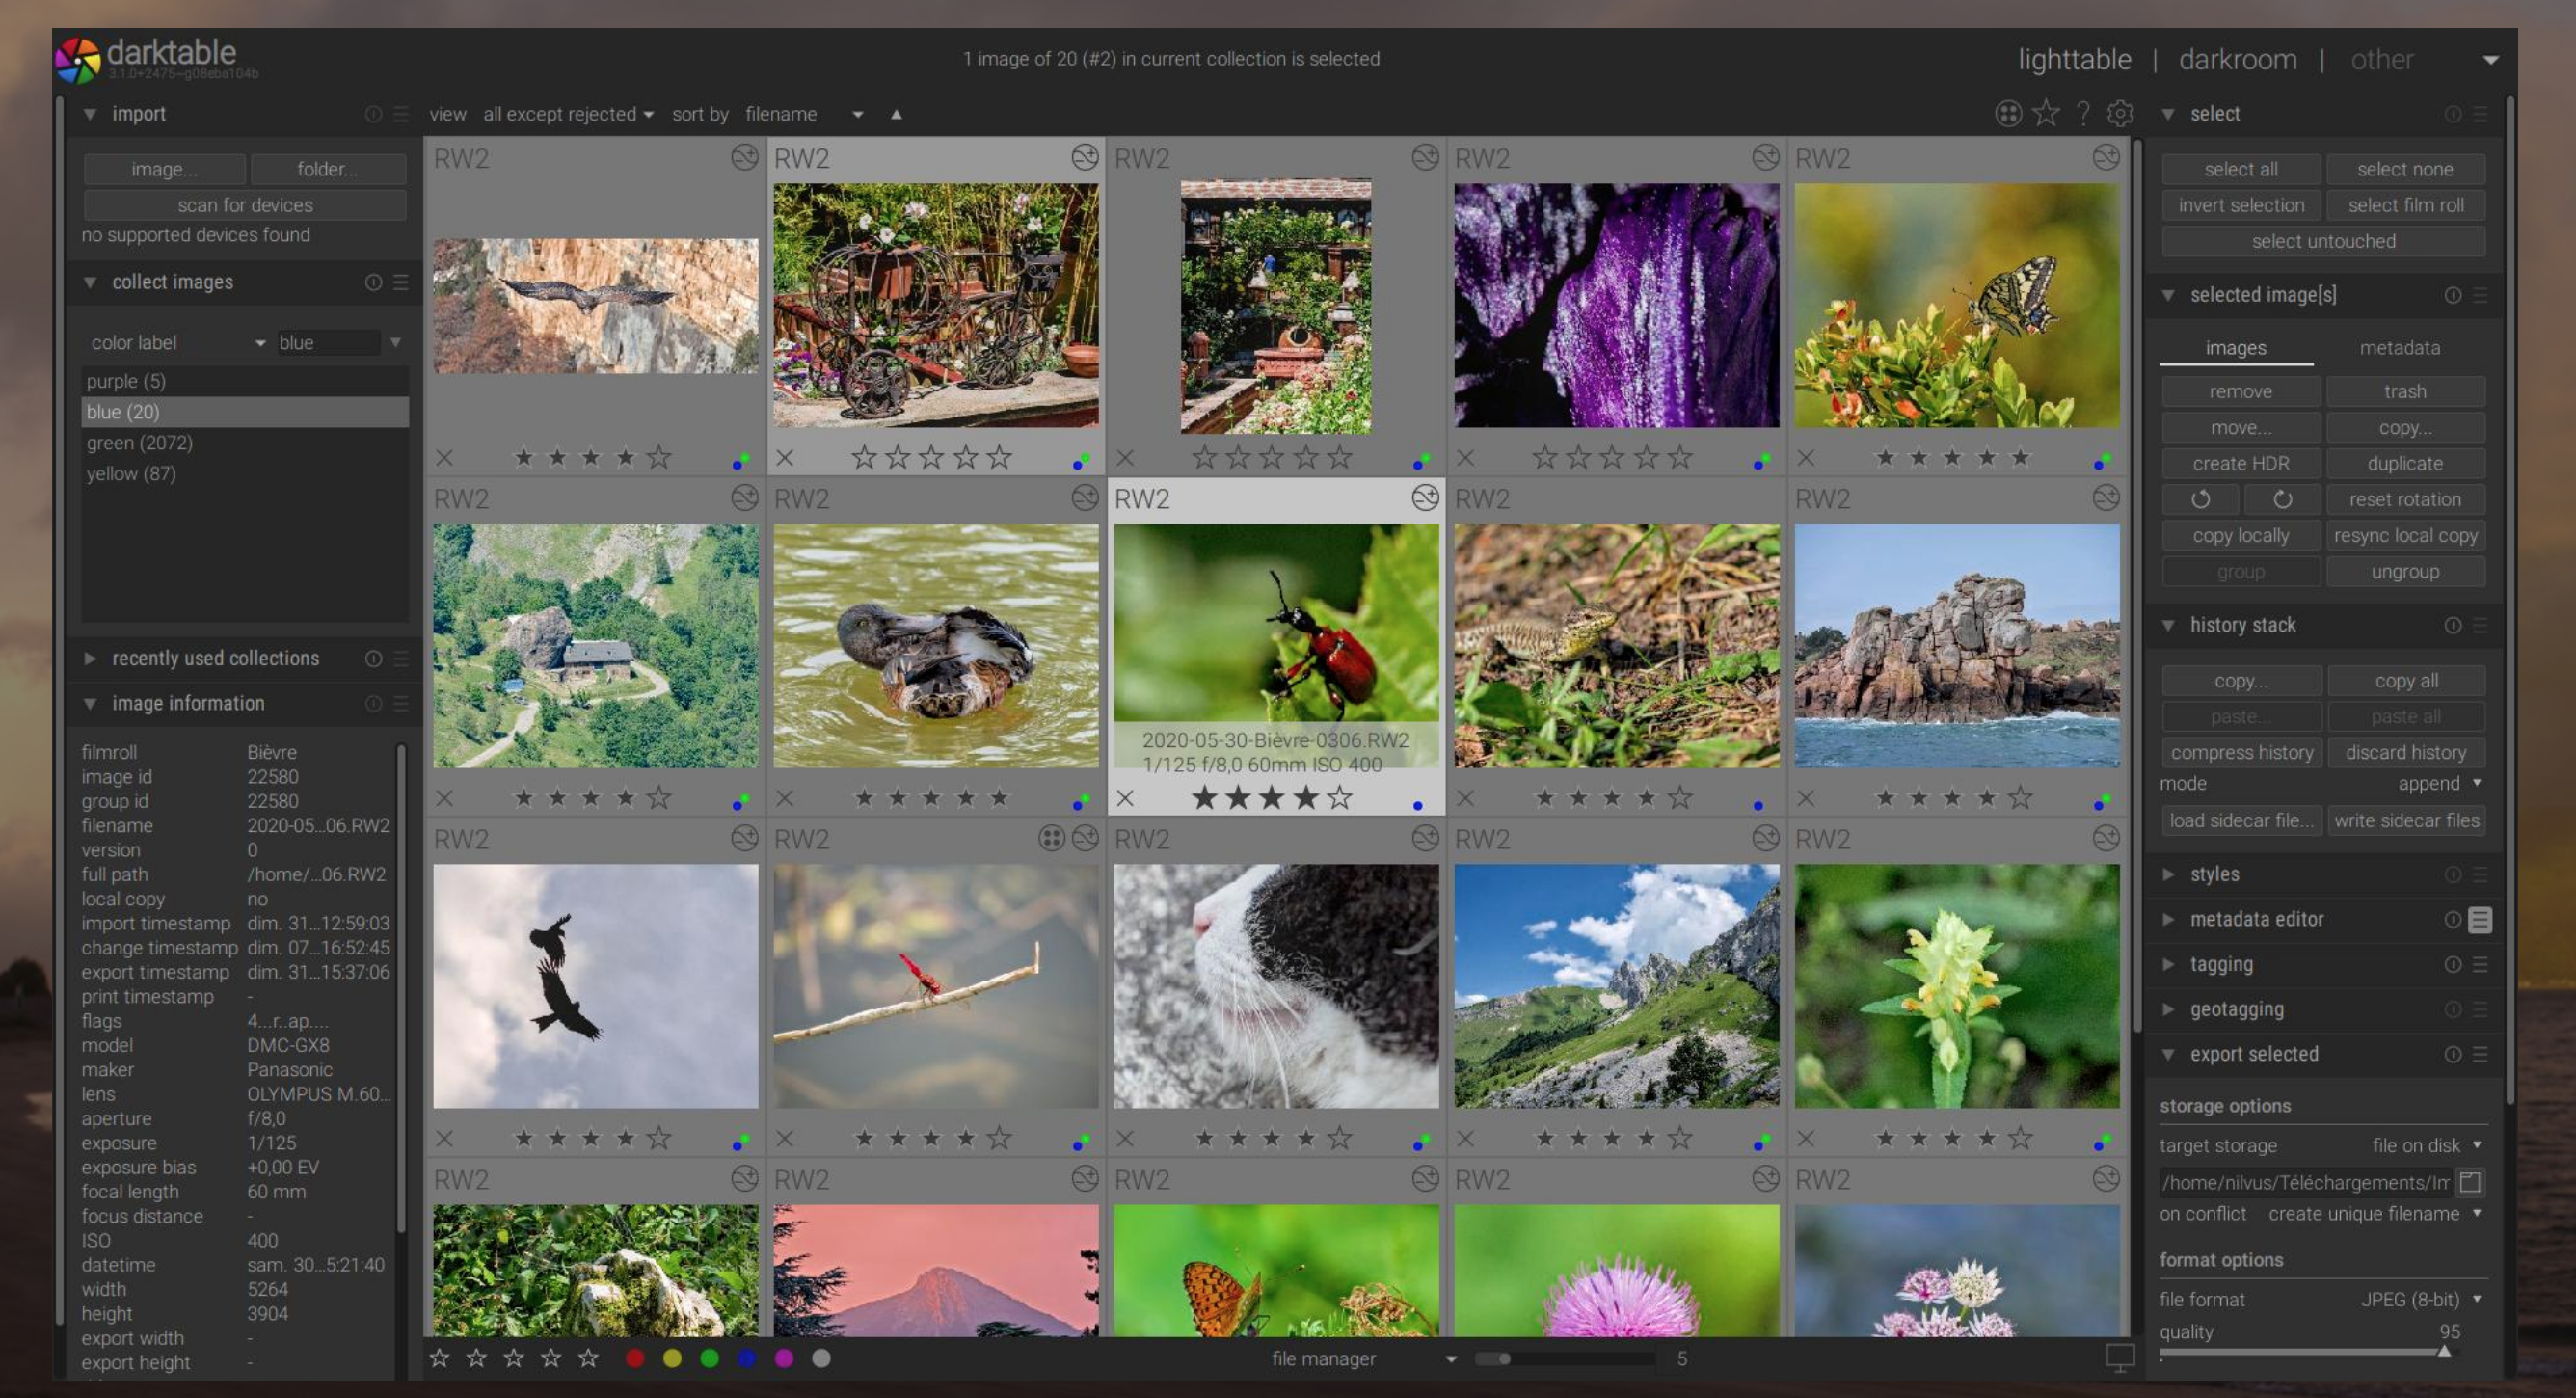
Task: Toggle fifth star on red beetle image
Action: click(1340, 798)
